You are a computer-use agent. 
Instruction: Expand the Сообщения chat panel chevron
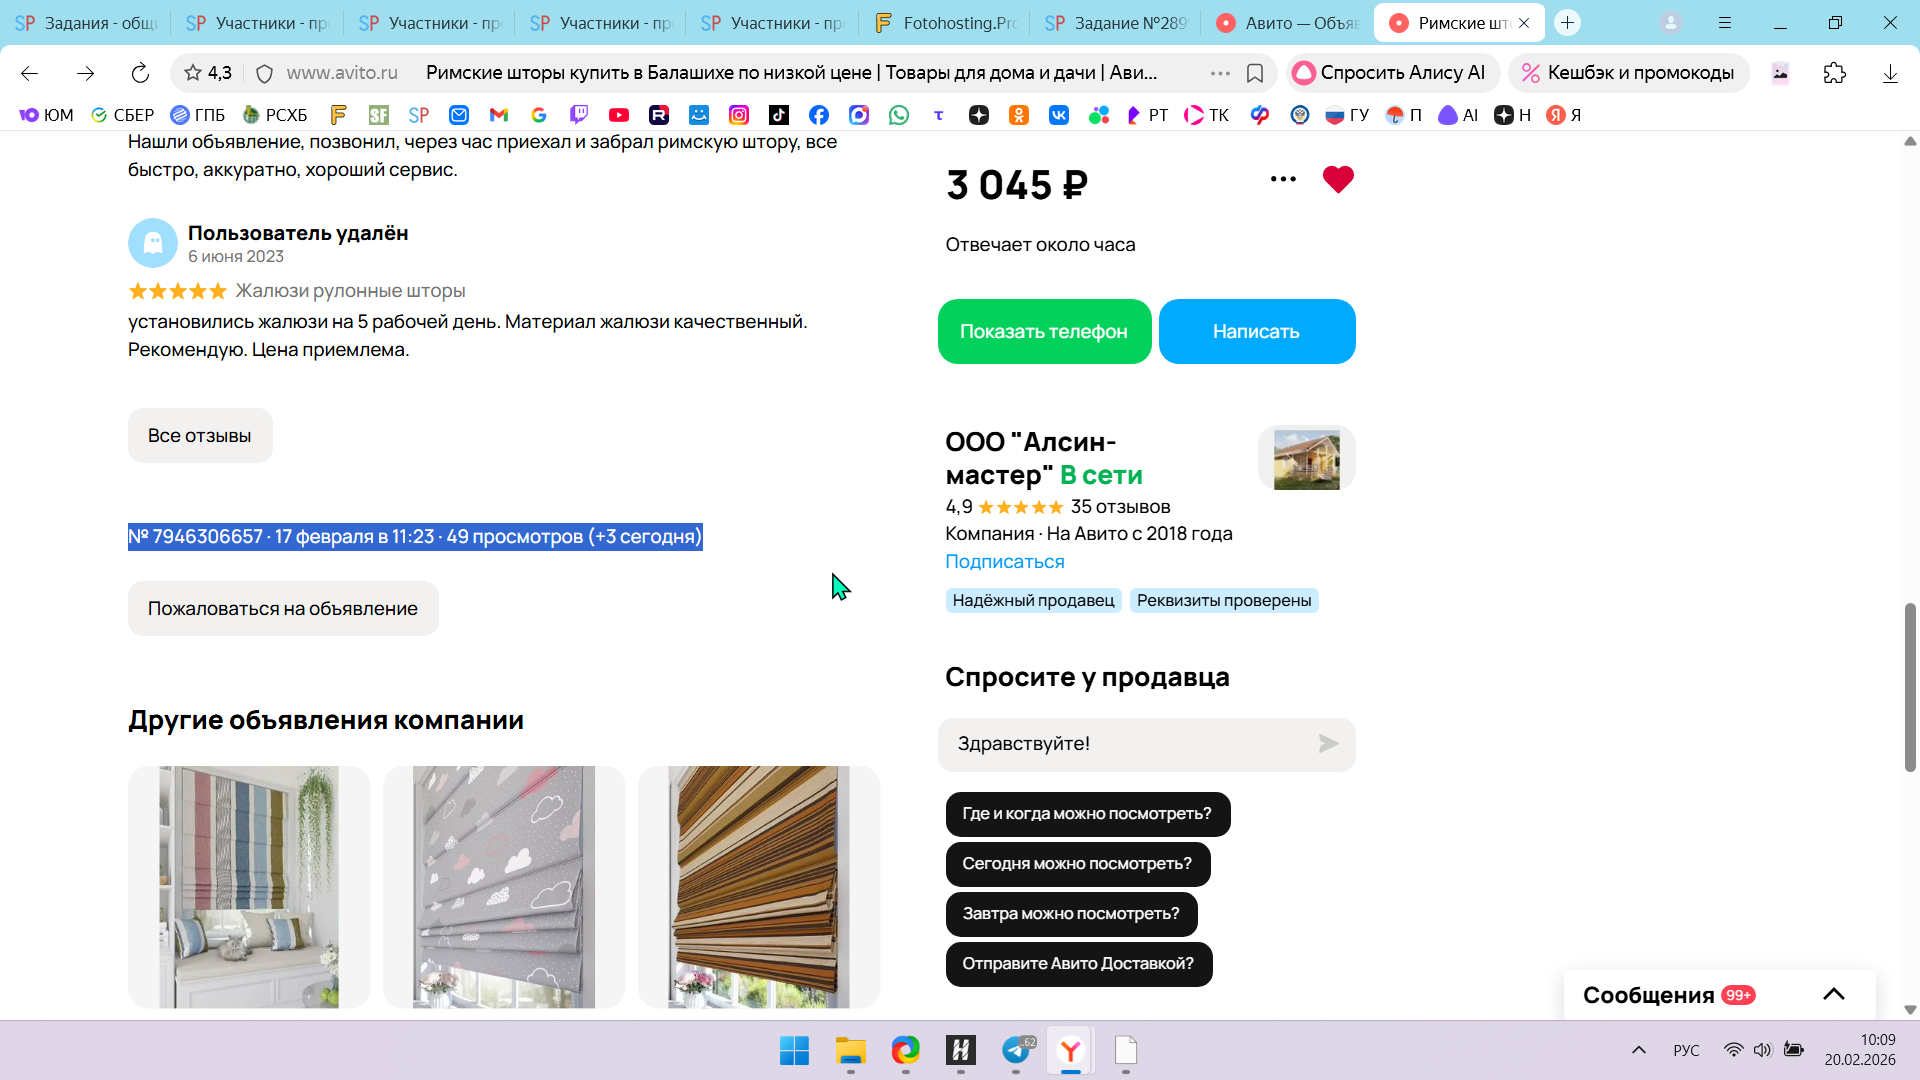click(1833, 994)
